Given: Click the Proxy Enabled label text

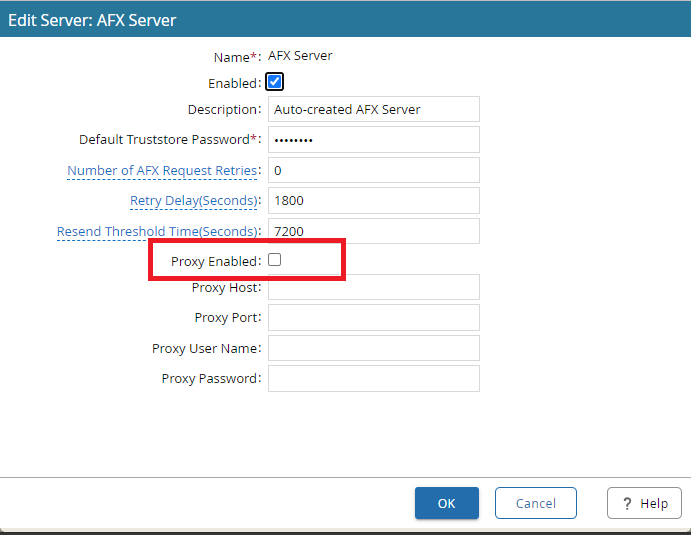Looking at the screenshot, I should 215,261.
